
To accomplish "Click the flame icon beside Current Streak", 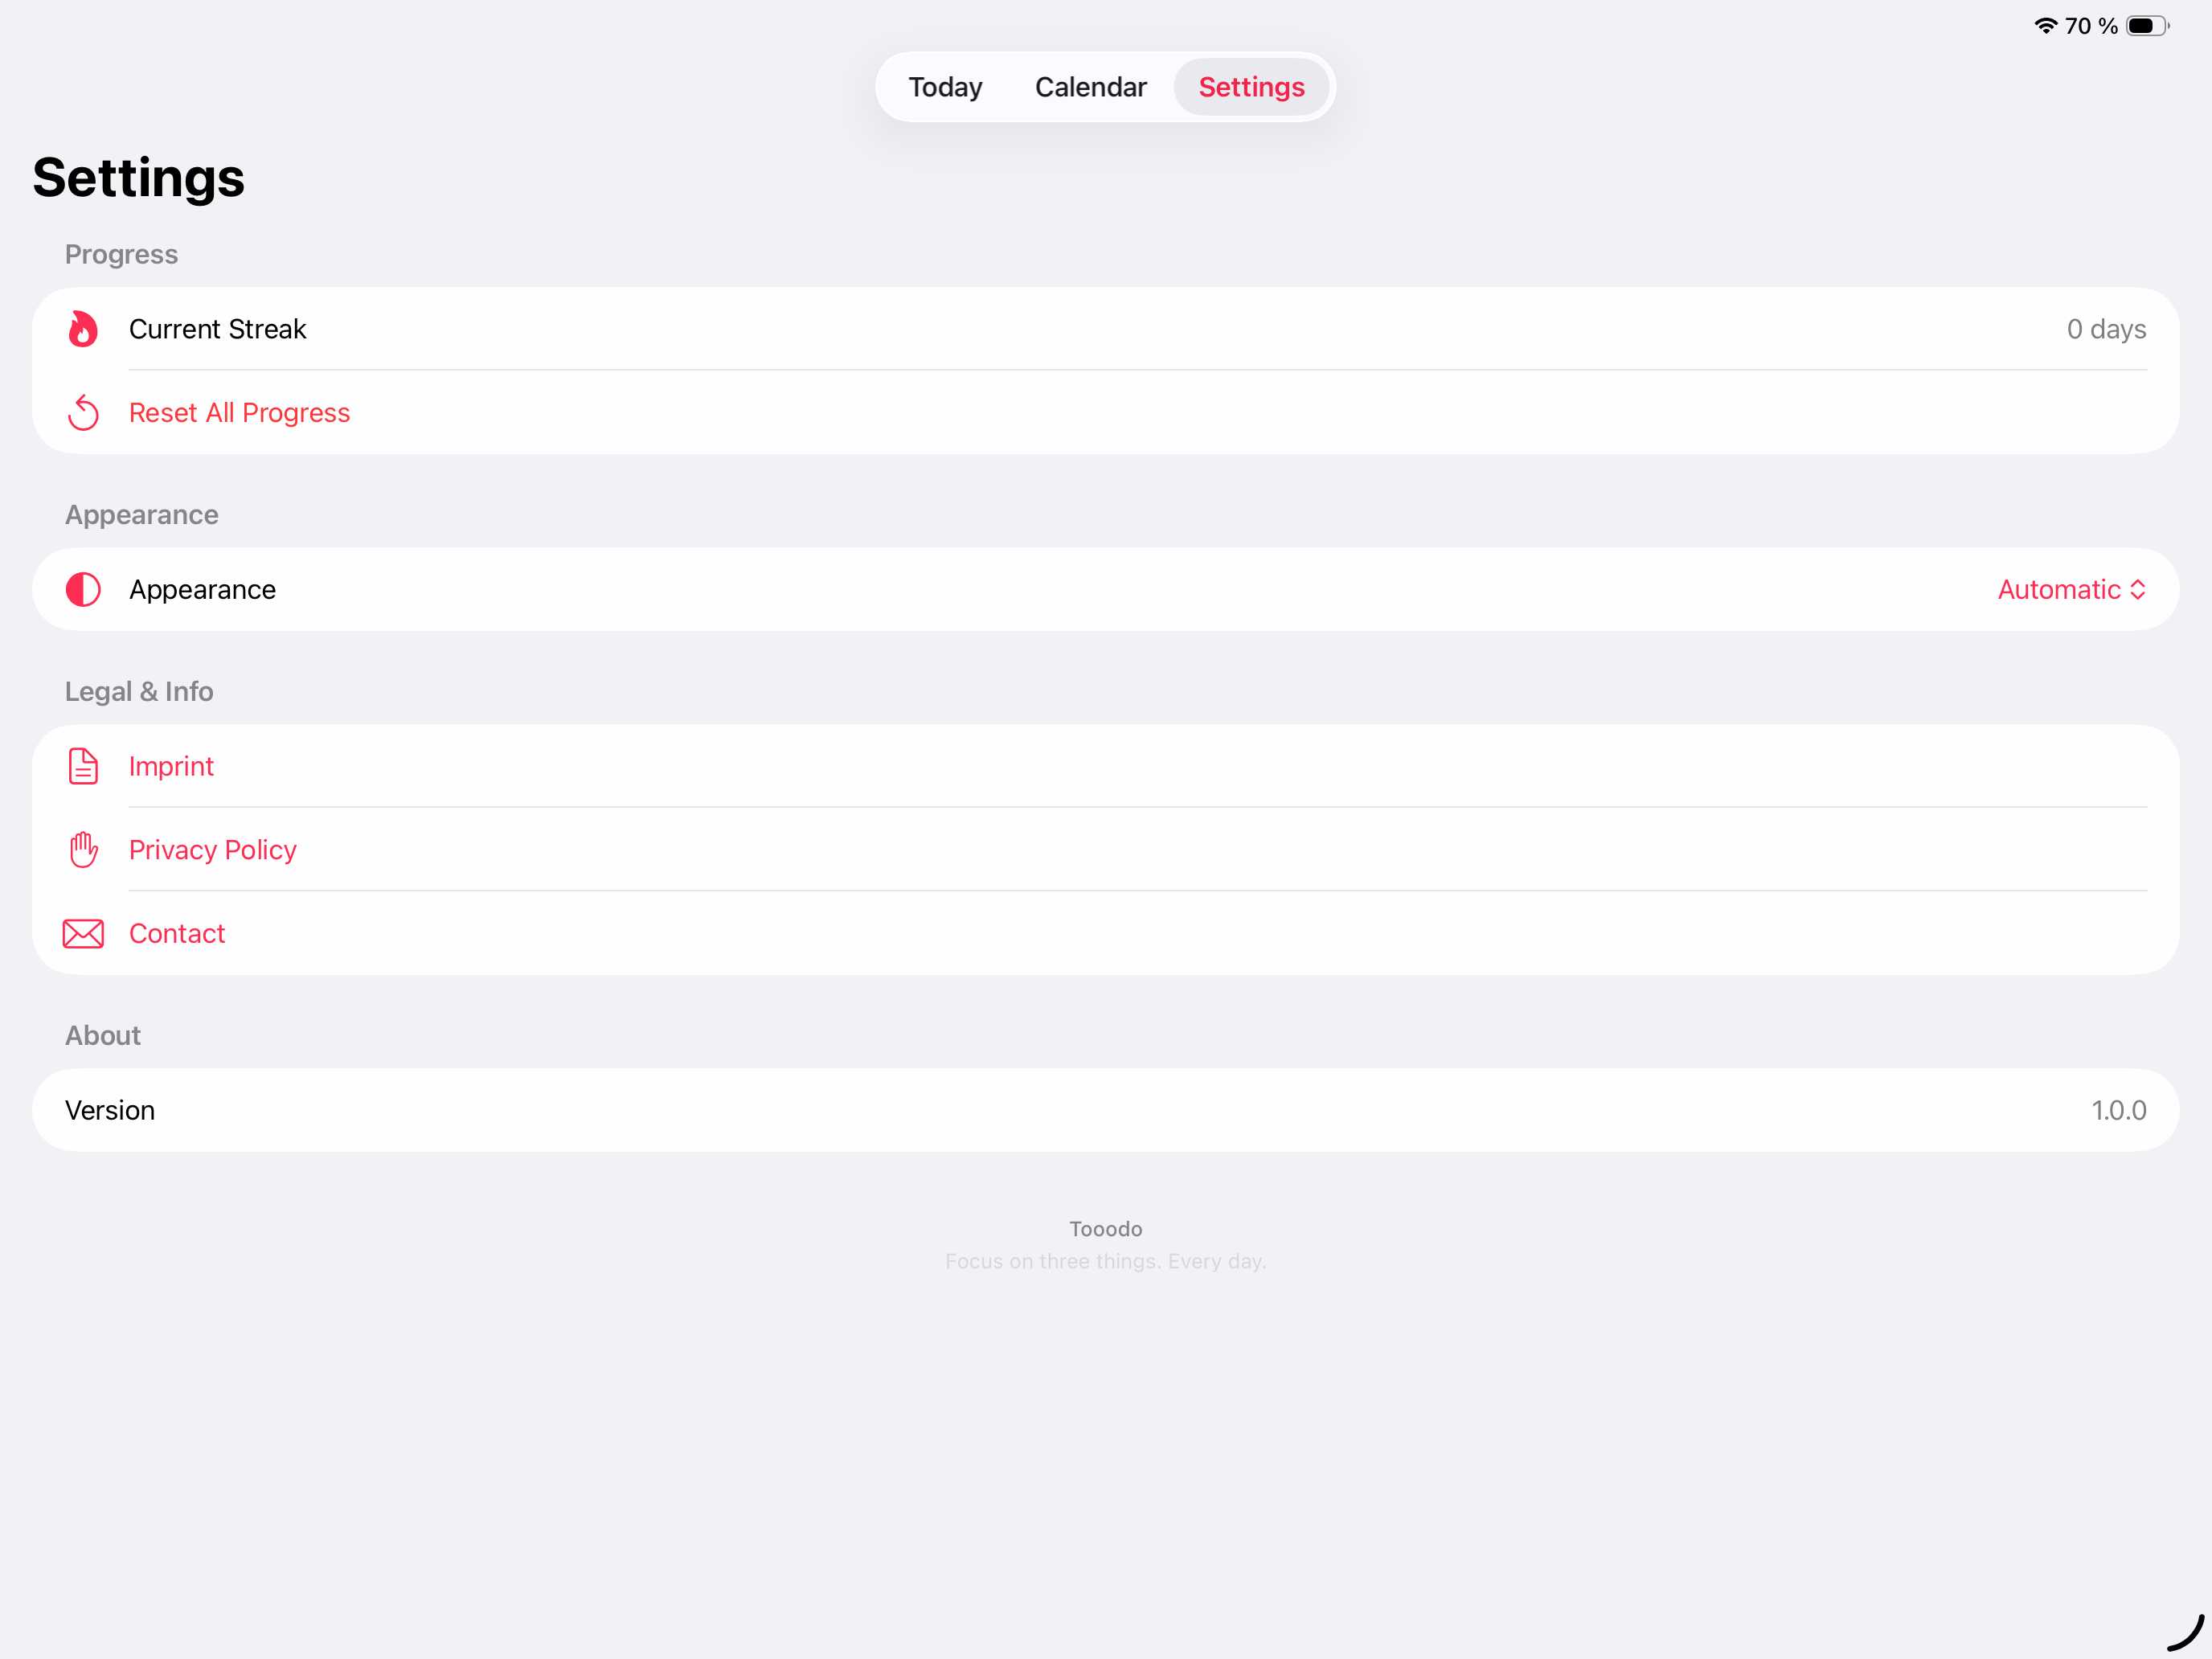I will (83, 329).
